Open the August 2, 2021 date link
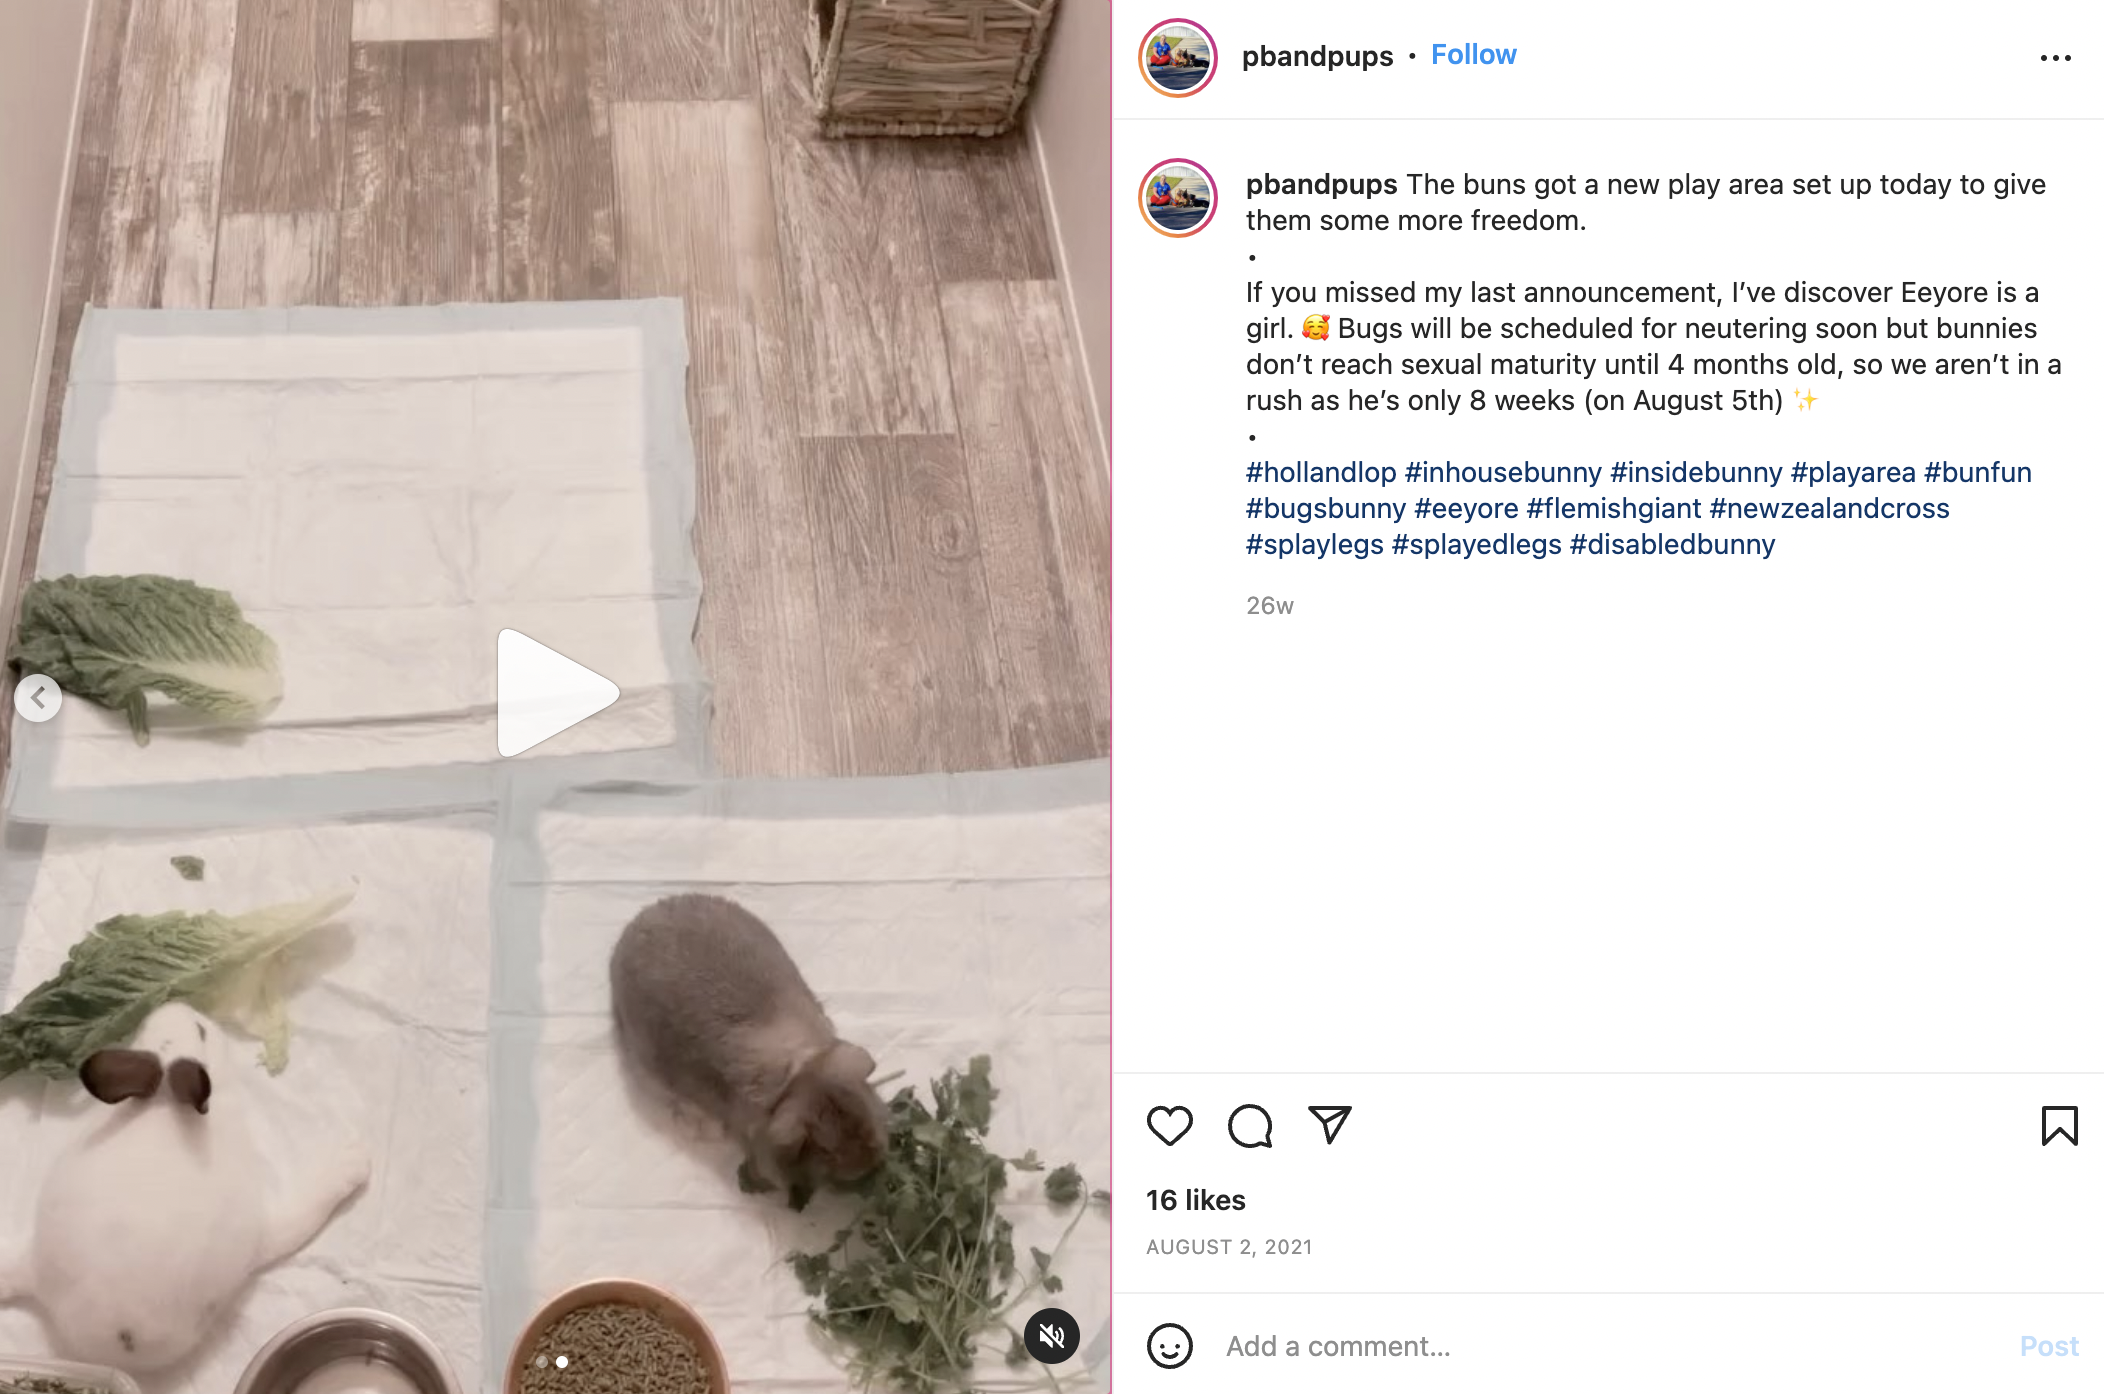 pos(1229,1247)
